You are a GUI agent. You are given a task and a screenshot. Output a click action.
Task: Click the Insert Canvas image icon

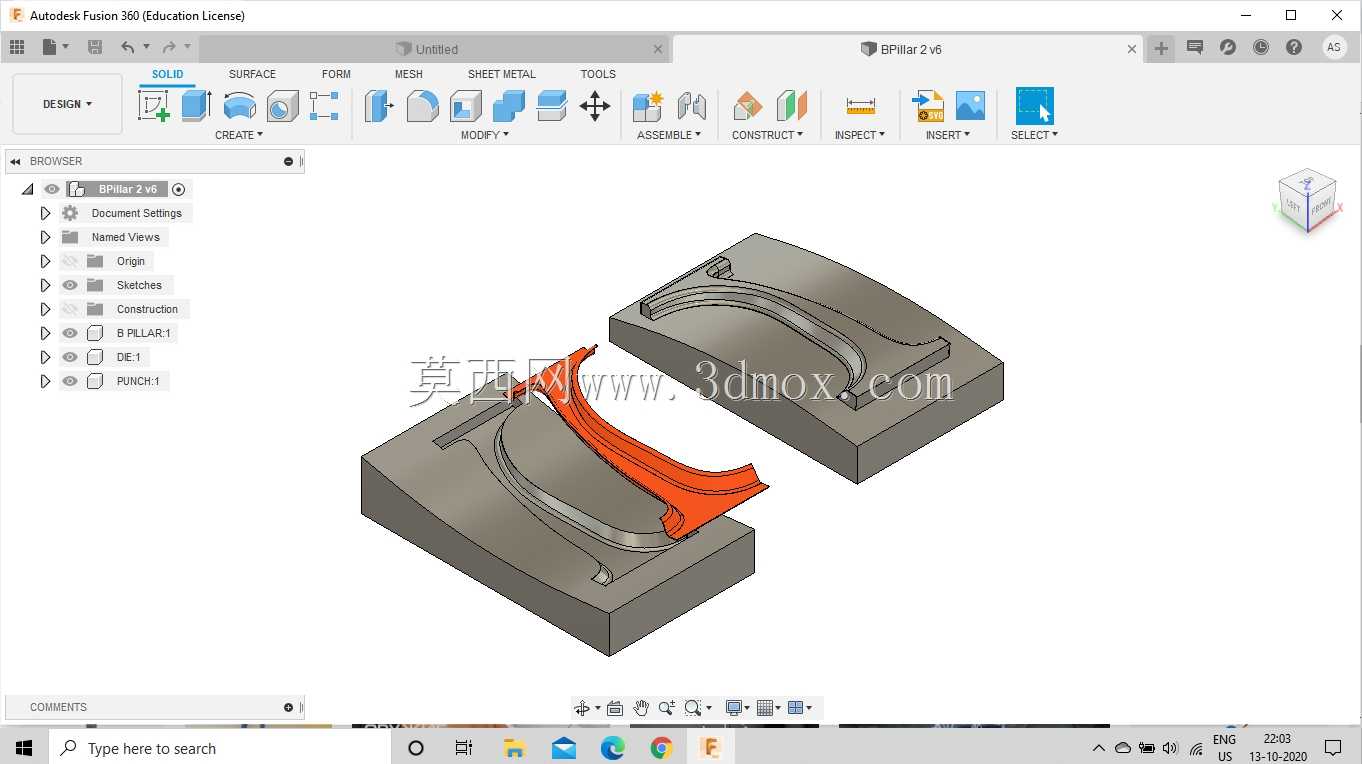(970, 105)
